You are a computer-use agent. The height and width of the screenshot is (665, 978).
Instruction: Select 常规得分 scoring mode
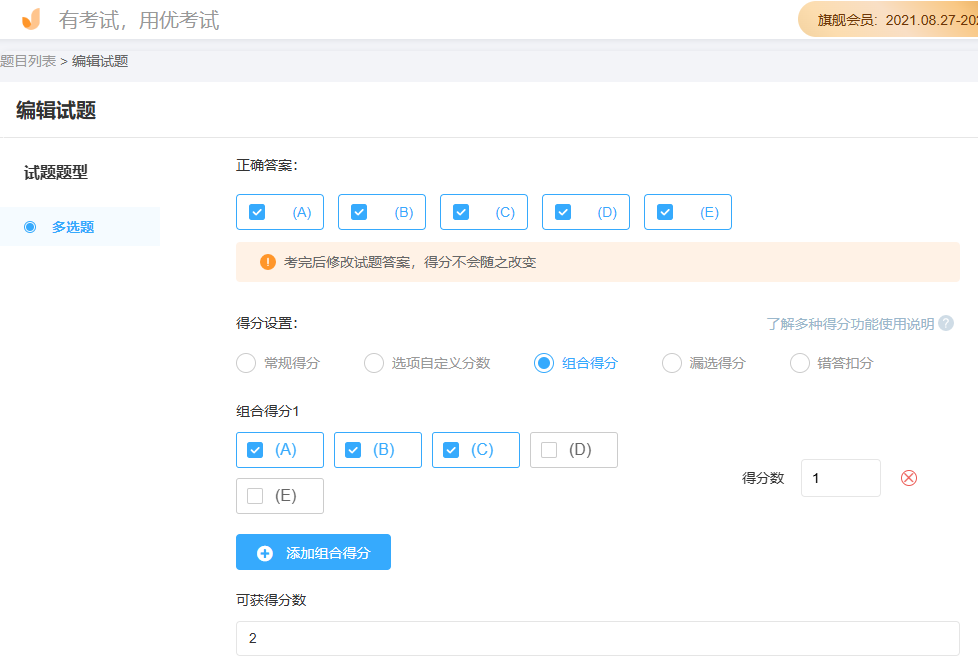[x=246, y=363]
